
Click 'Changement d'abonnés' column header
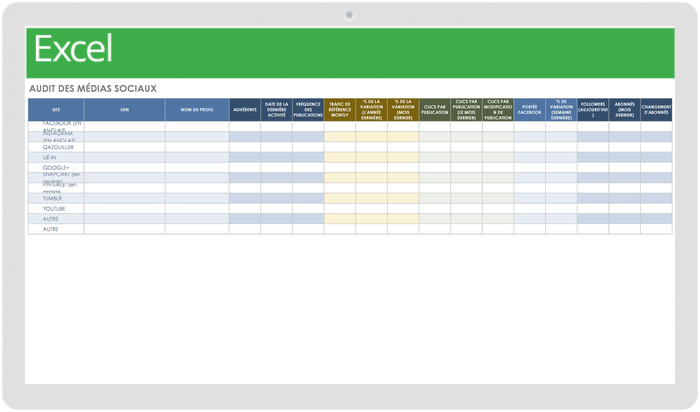656,109
